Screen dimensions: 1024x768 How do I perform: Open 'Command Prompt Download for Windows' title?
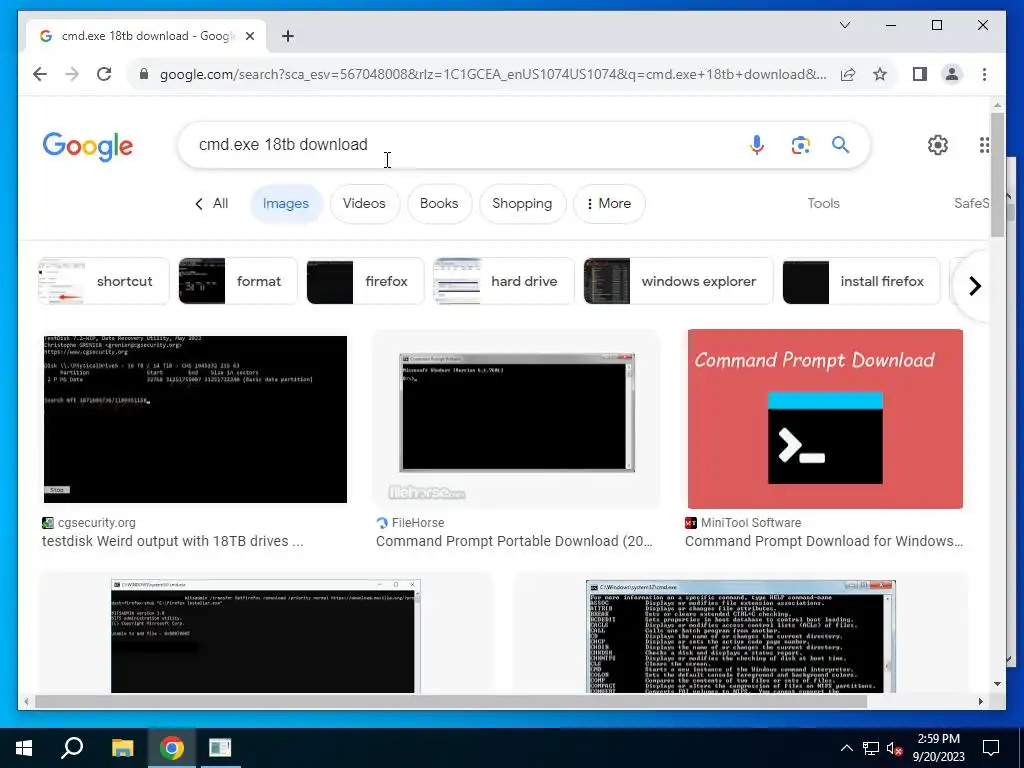(x=824, y=541)
